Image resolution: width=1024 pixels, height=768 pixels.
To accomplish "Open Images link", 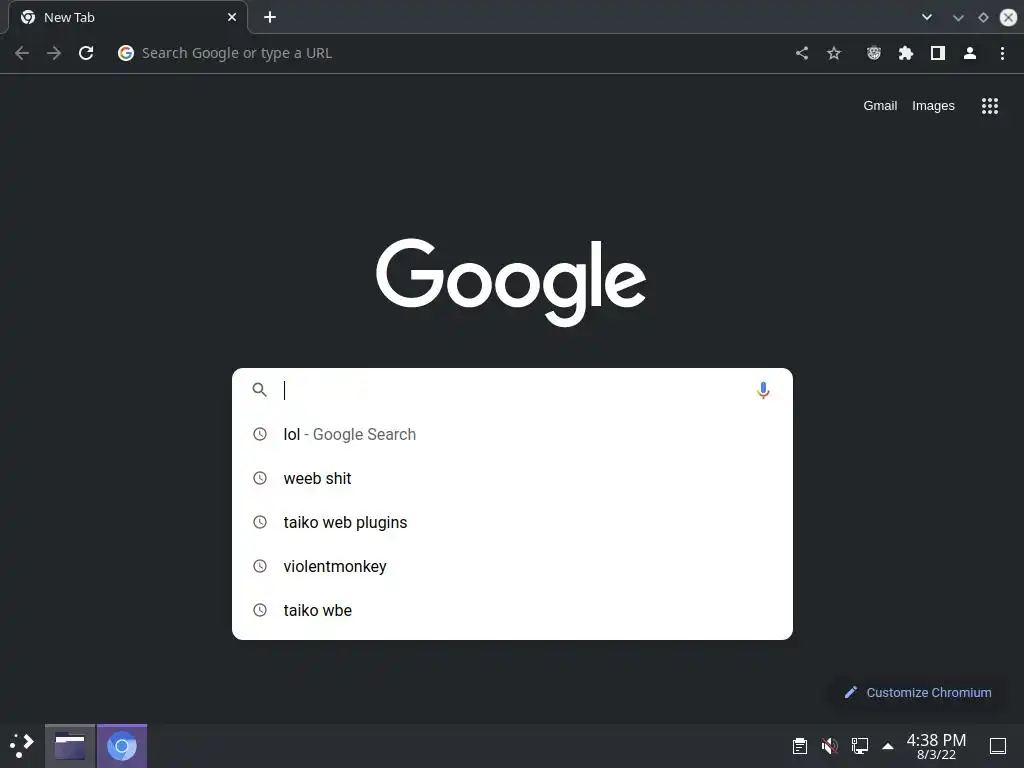I will coord(933,106).
